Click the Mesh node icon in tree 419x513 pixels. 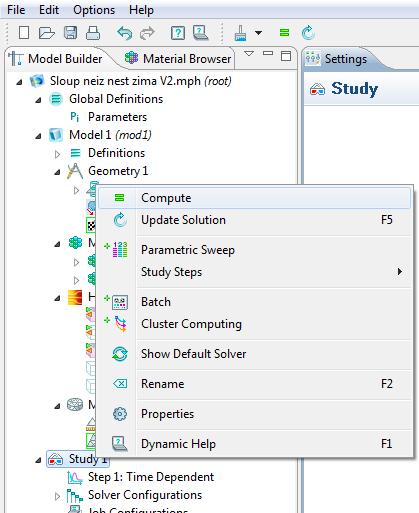pyautogui.click(x=75, y=405)
